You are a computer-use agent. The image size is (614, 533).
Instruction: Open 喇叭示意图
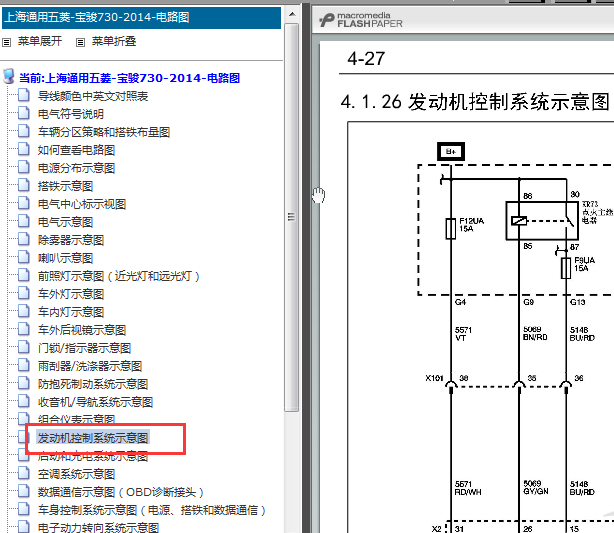tap(65, 258)
